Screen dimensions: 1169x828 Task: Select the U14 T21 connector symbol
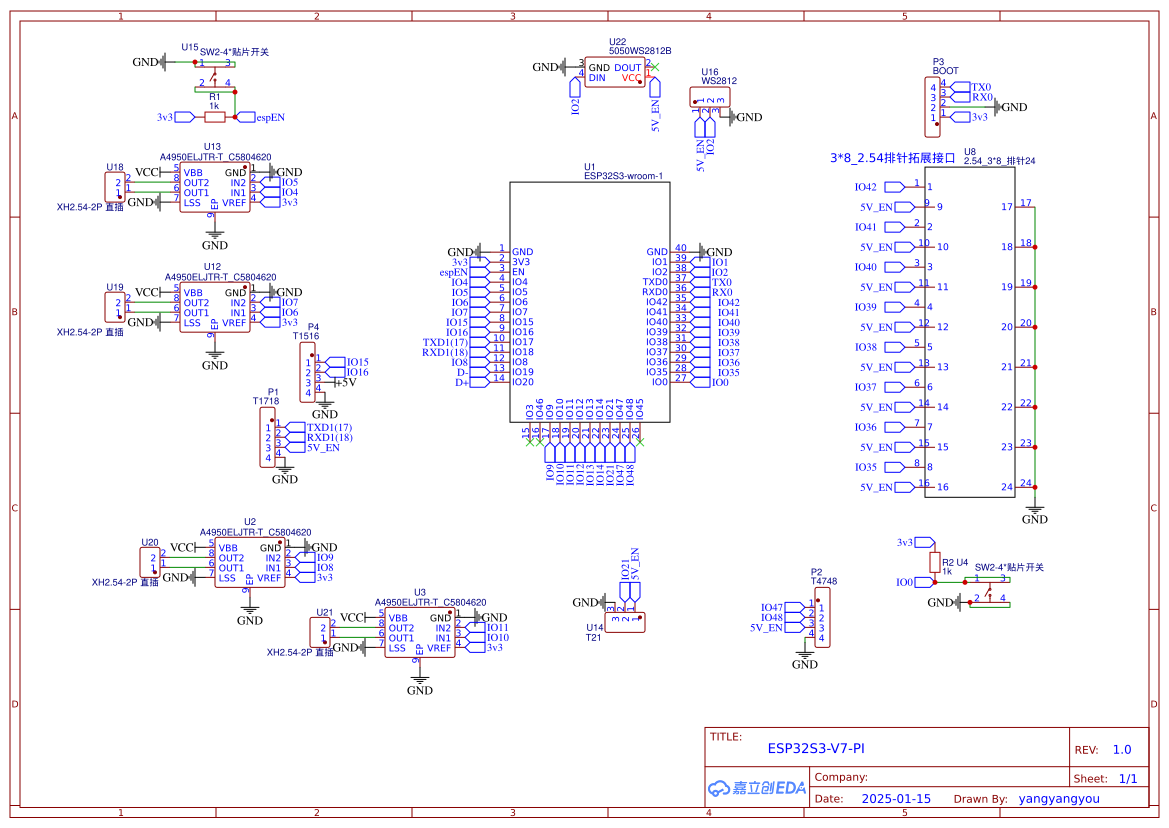[x=625, y=622]
